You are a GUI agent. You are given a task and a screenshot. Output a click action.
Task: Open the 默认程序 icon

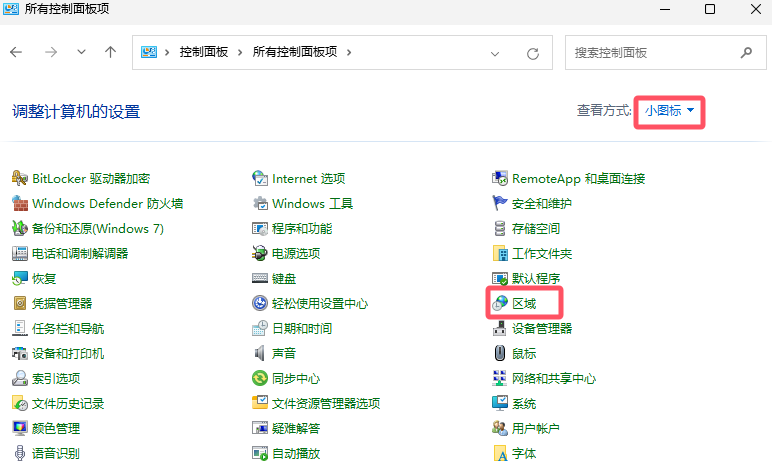(x=500, y=279)
